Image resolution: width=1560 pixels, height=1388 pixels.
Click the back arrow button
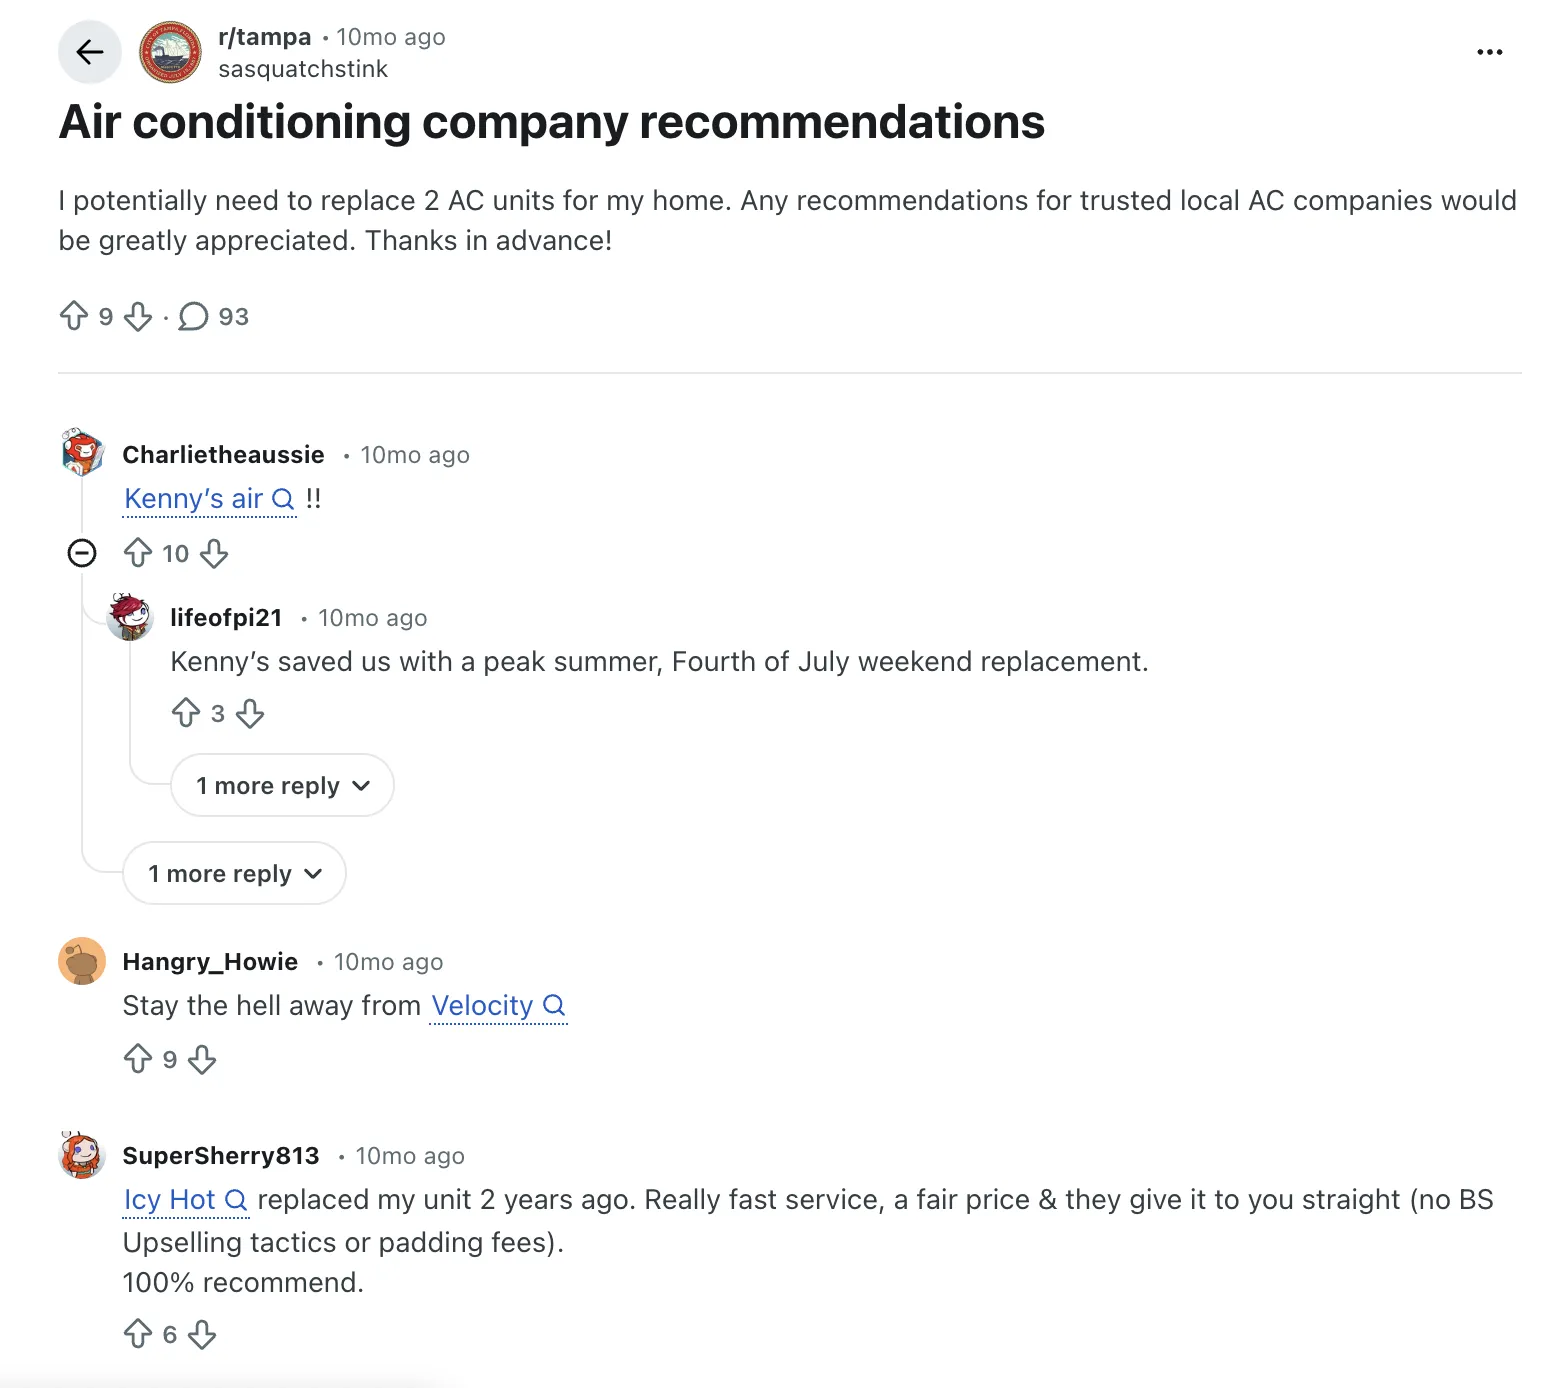coord(90,52)
